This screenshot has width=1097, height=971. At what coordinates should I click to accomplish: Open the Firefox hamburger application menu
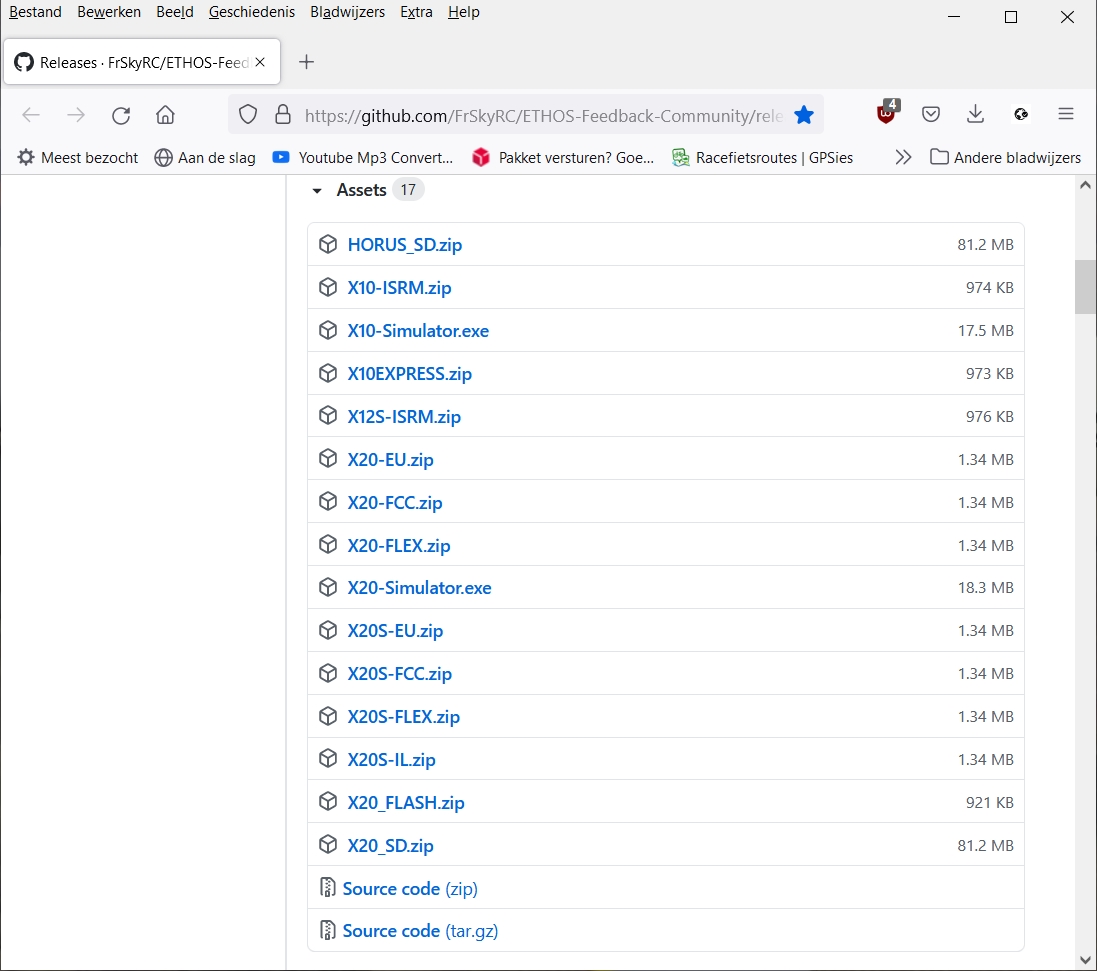click(x=1066, y=114)
